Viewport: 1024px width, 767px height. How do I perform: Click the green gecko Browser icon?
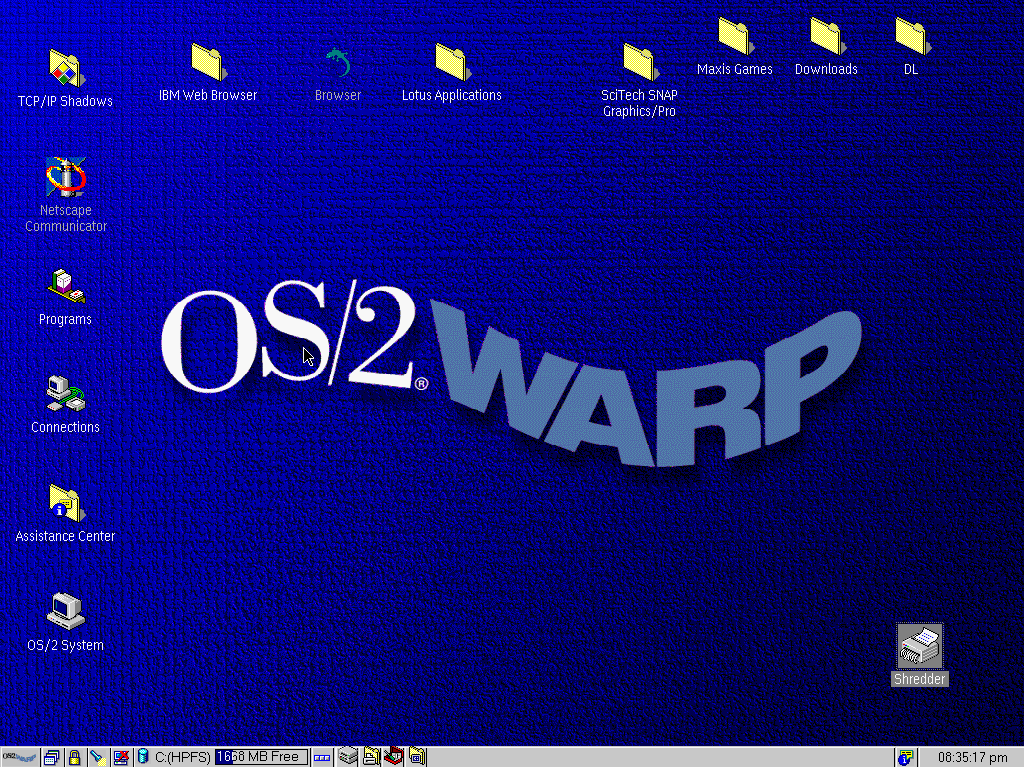pos(338,62)
